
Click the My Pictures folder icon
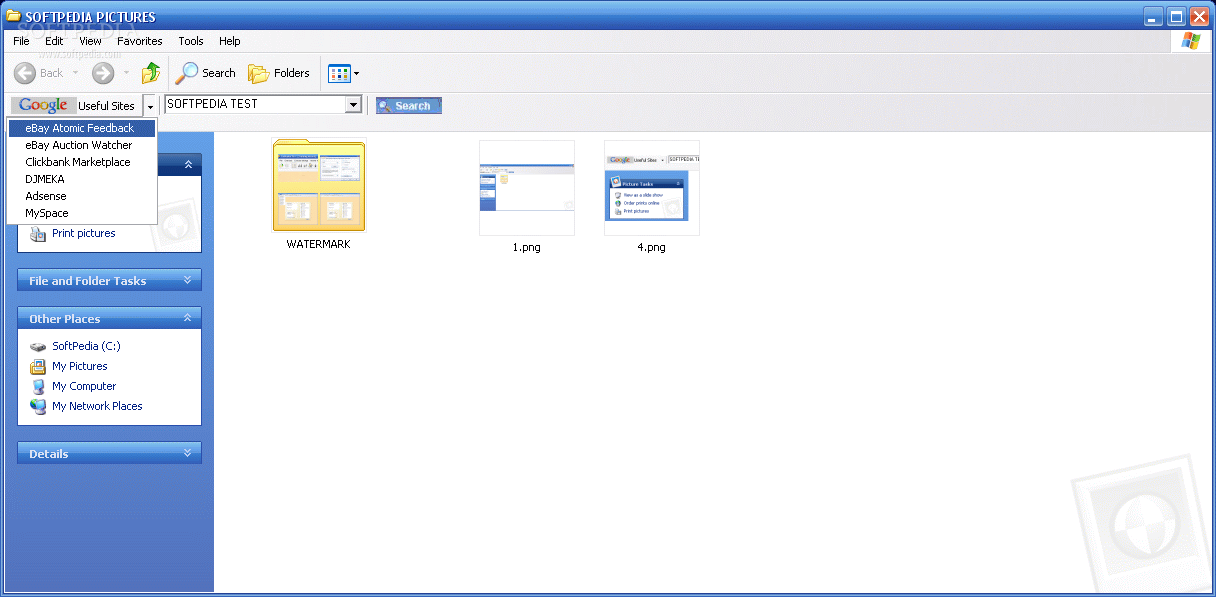[x=38, y=366]
